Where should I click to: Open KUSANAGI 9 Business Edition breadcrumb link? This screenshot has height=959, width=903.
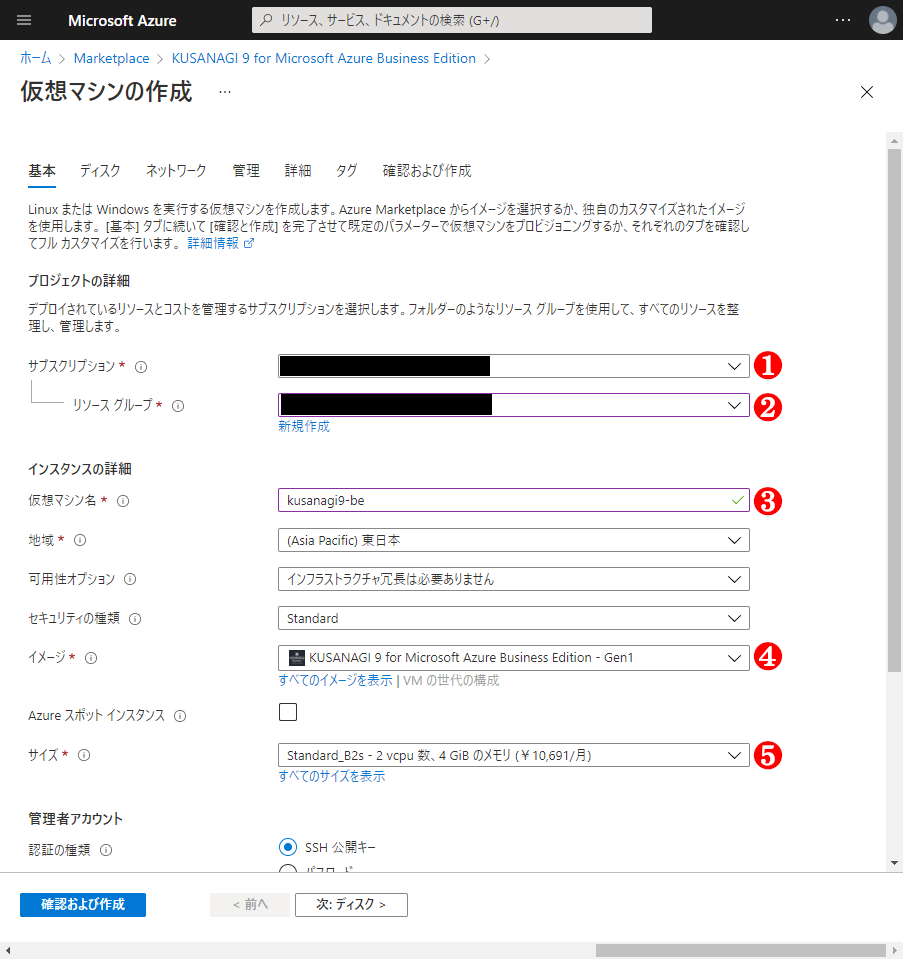point(324,58)
